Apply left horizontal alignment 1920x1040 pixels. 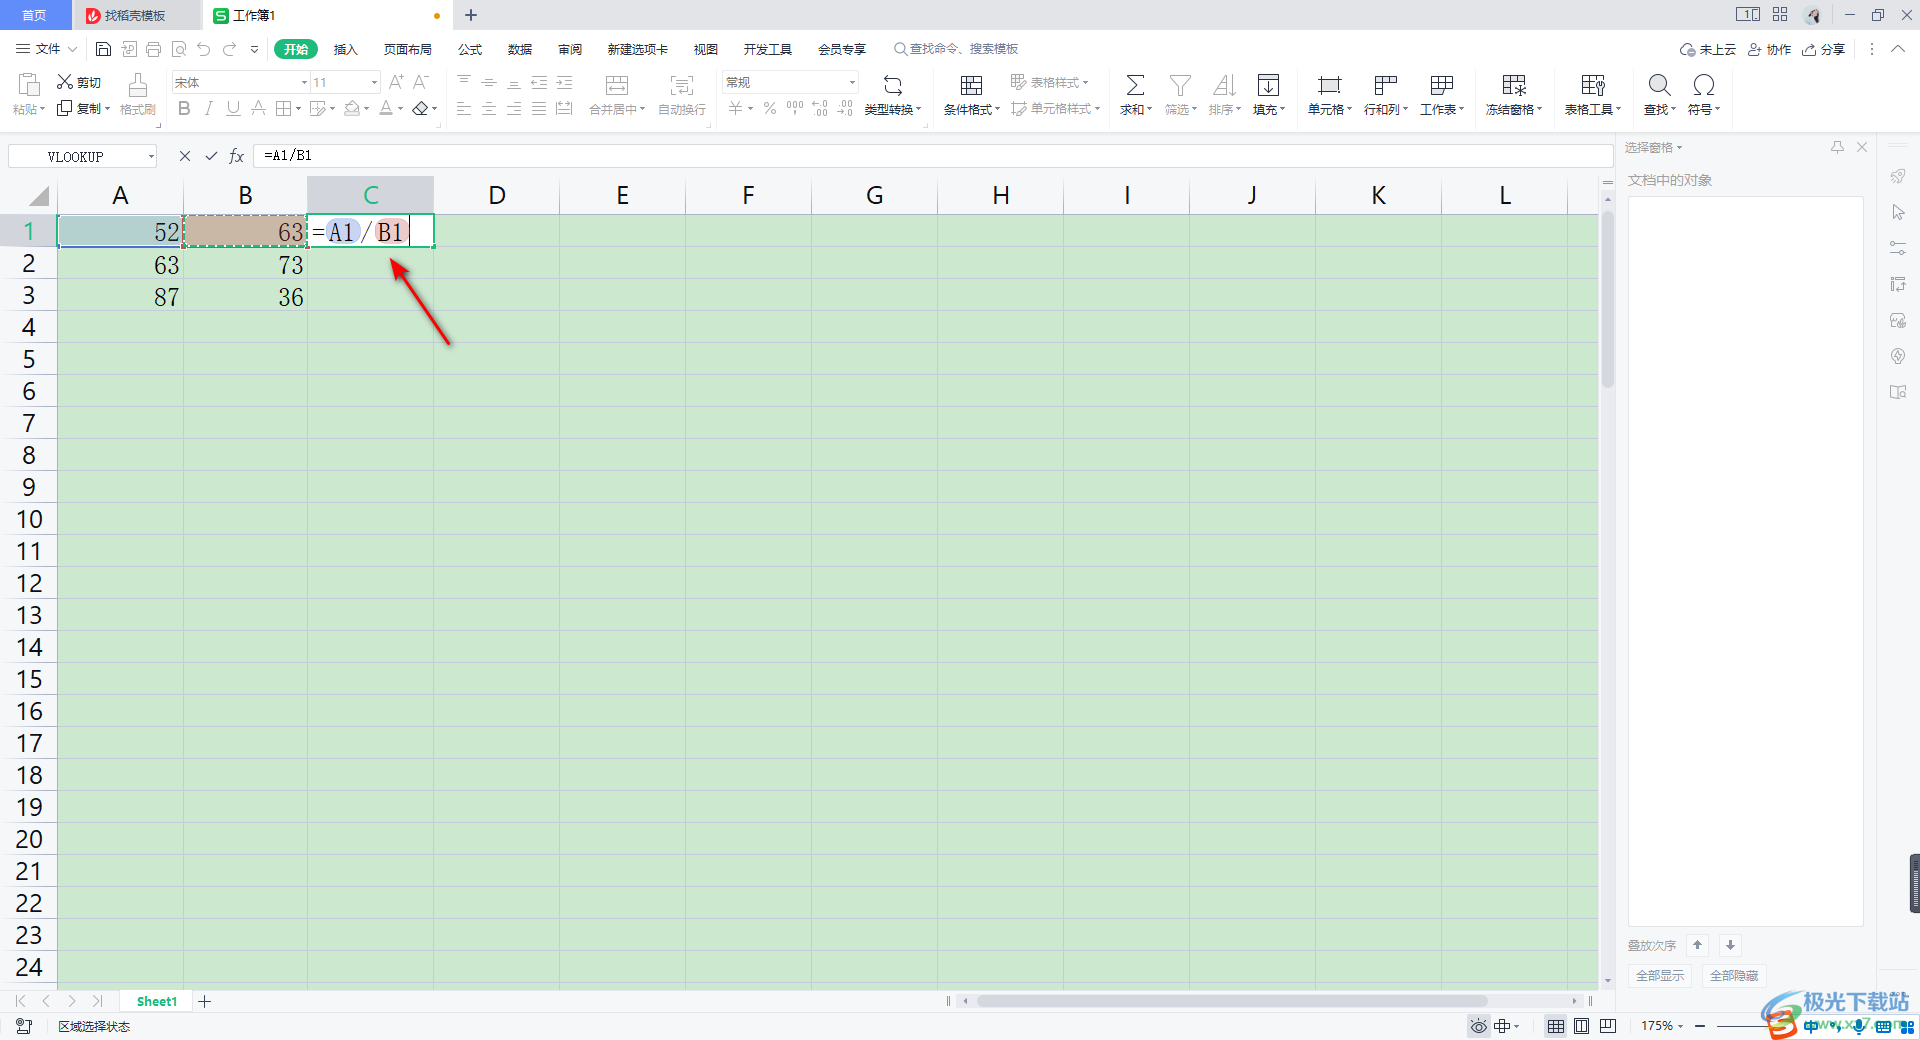click(464, 109)
